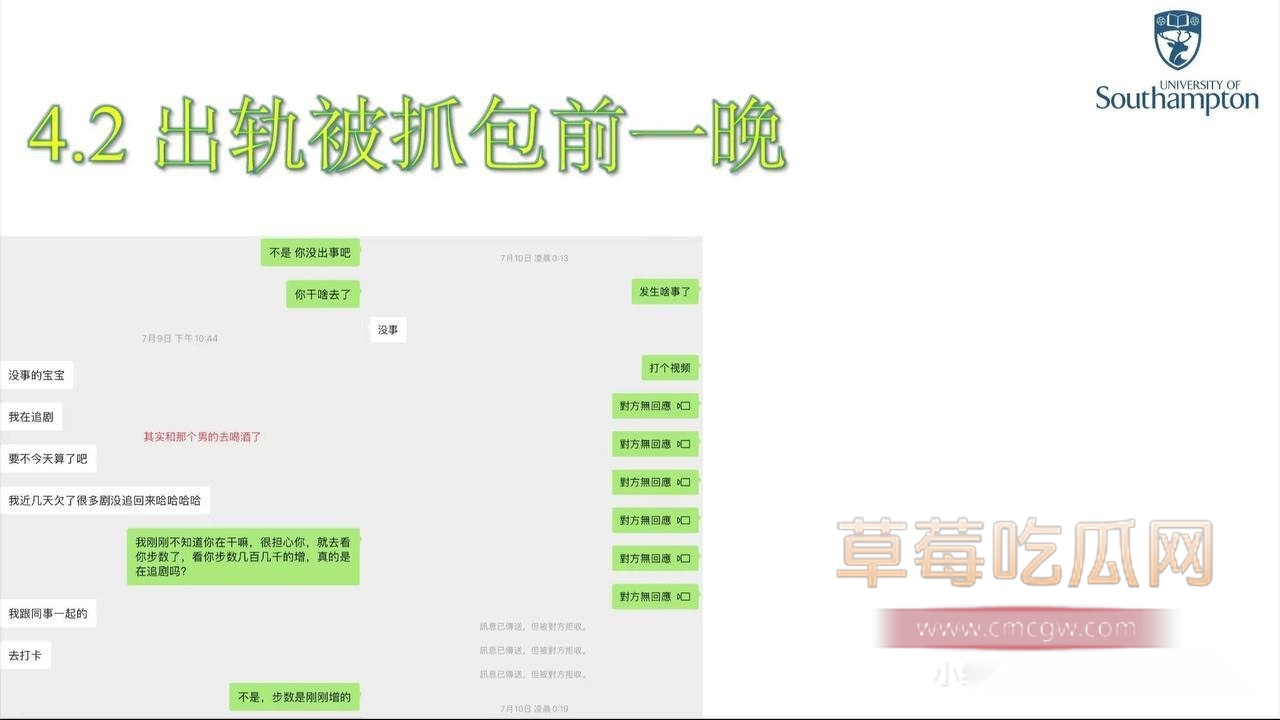Click video icon in bottommost 對方無回應 bubble
Screen dimensions: 1280x720
684,597
